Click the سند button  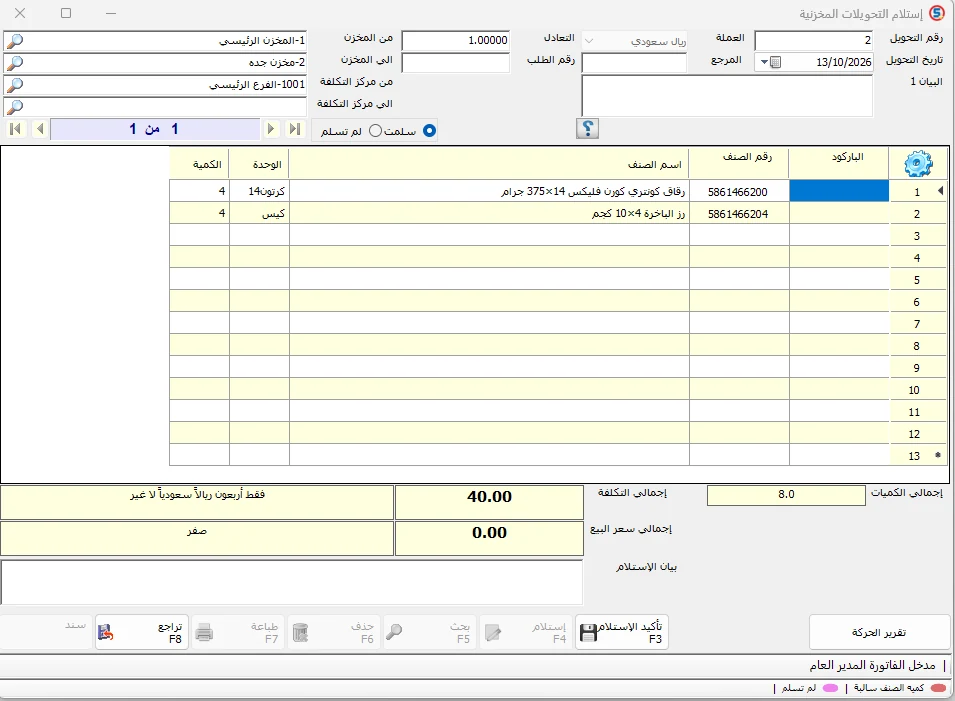[47, 632]
